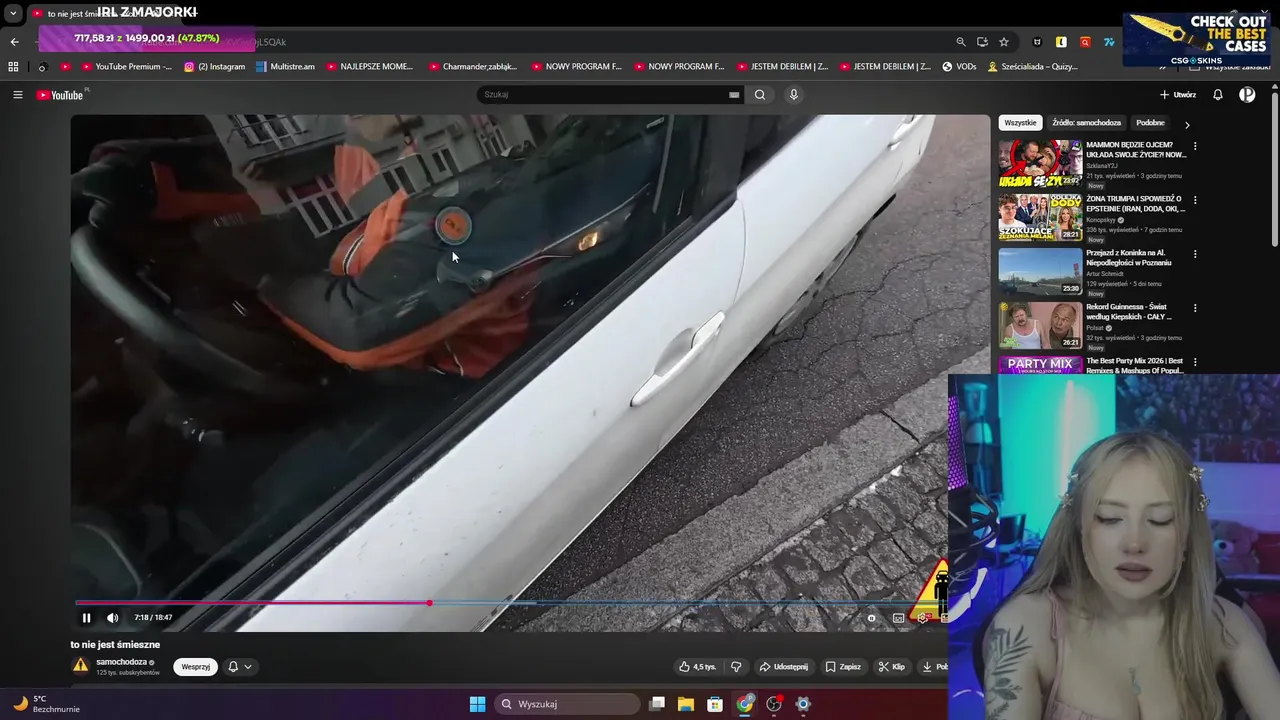Open the samochodoza channel avatar

(80, 665)
